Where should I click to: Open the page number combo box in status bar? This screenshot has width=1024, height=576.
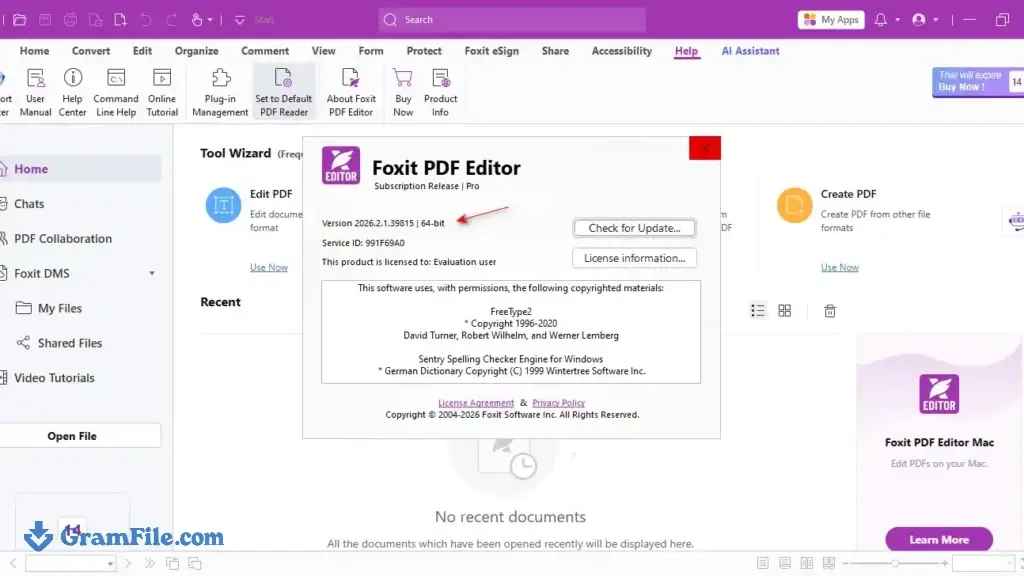pyautogui.click(x=71, y=563)
